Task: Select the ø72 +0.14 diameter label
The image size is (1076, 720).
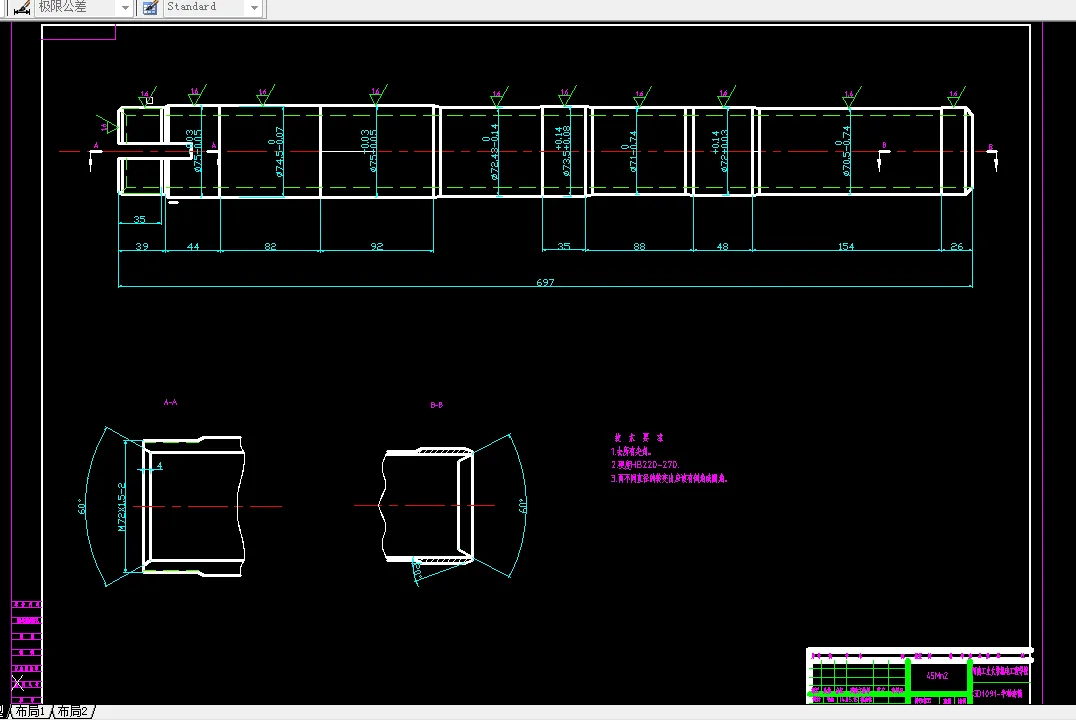Action: click(x=720, y=151)
